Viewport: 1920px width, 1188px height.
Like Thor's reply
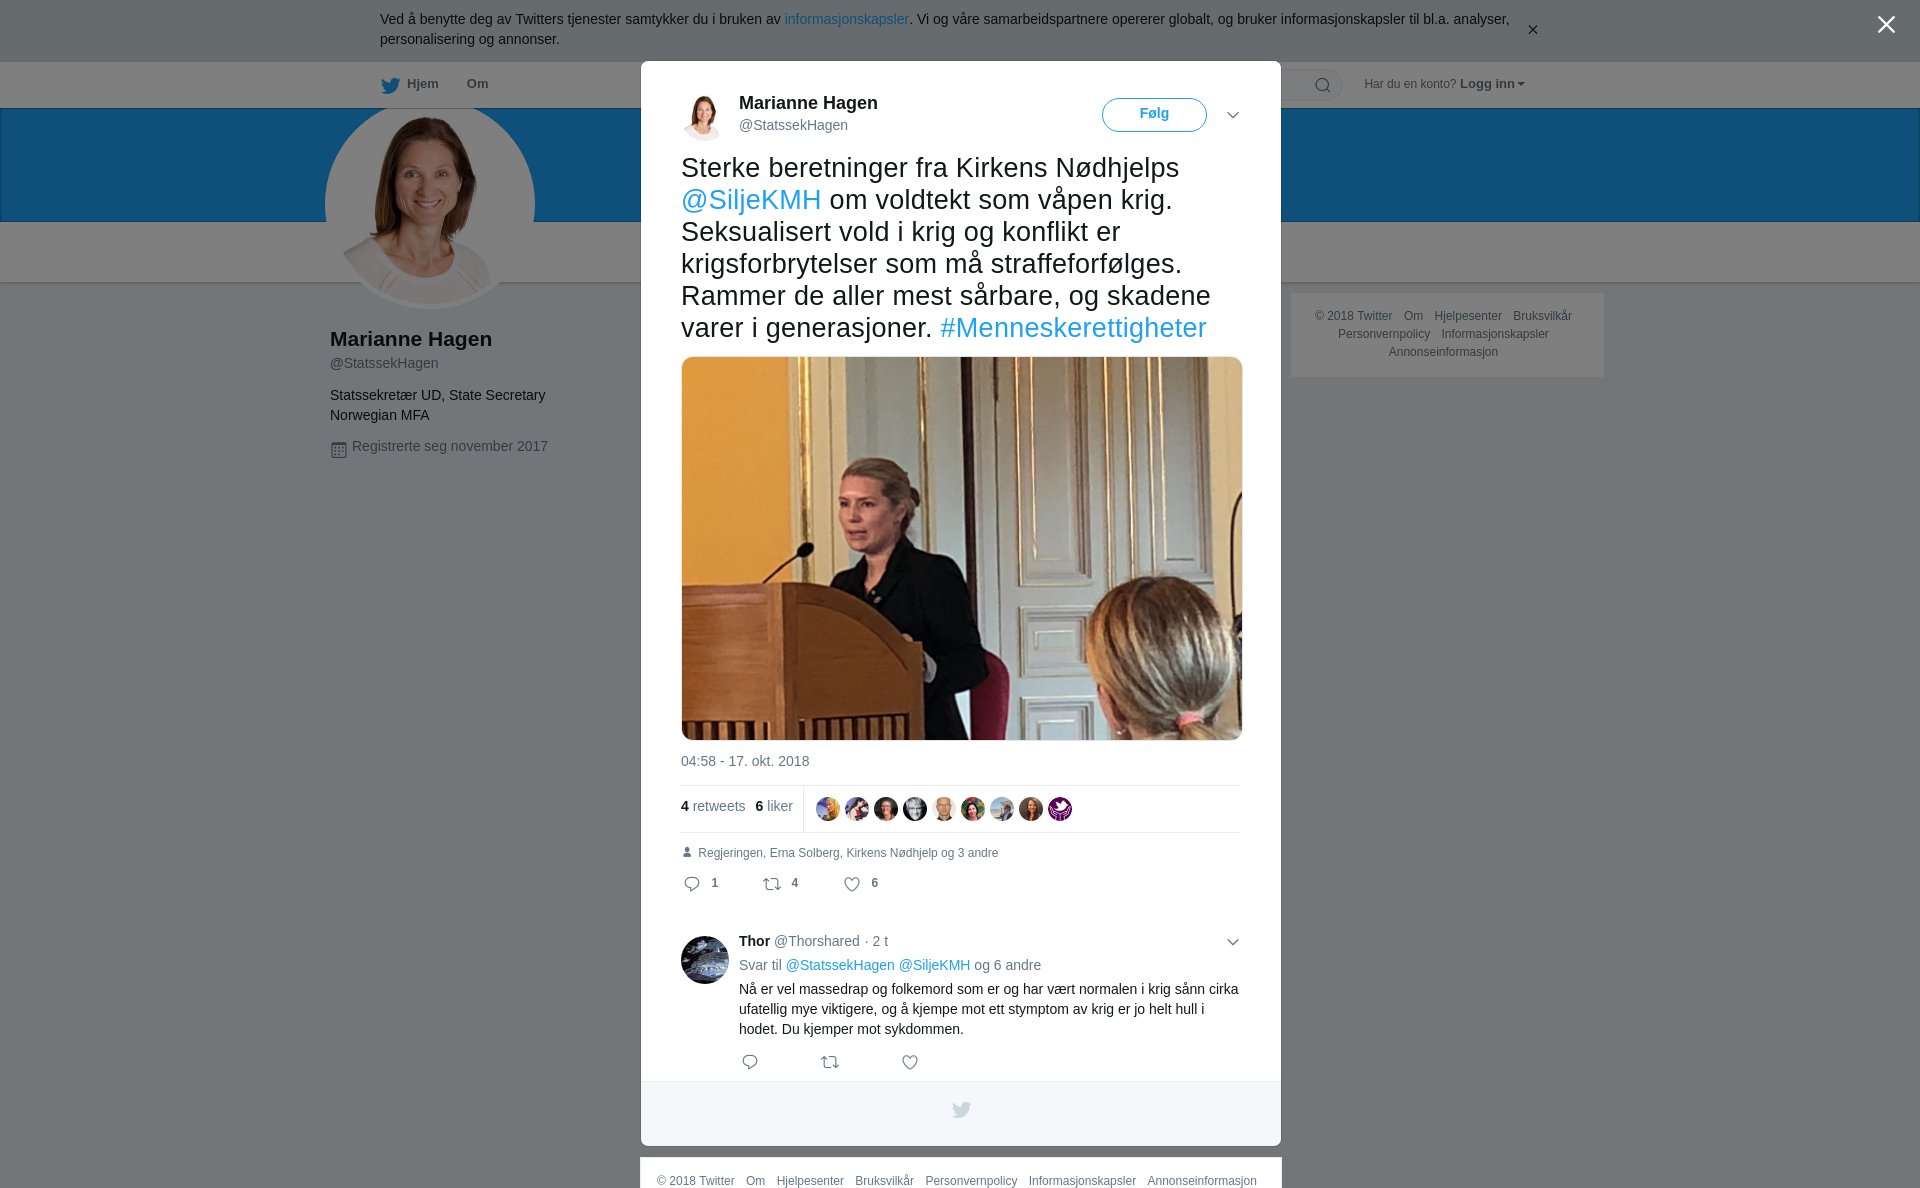(910, 1062)
